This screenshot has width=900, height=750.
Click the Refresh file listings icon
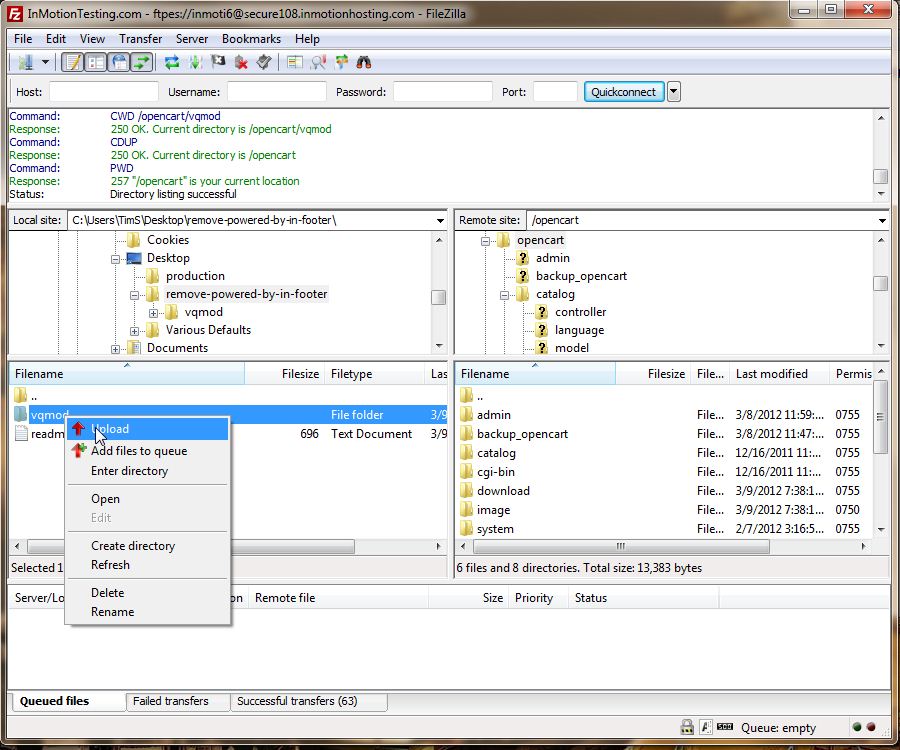click(x=172, y=62)
